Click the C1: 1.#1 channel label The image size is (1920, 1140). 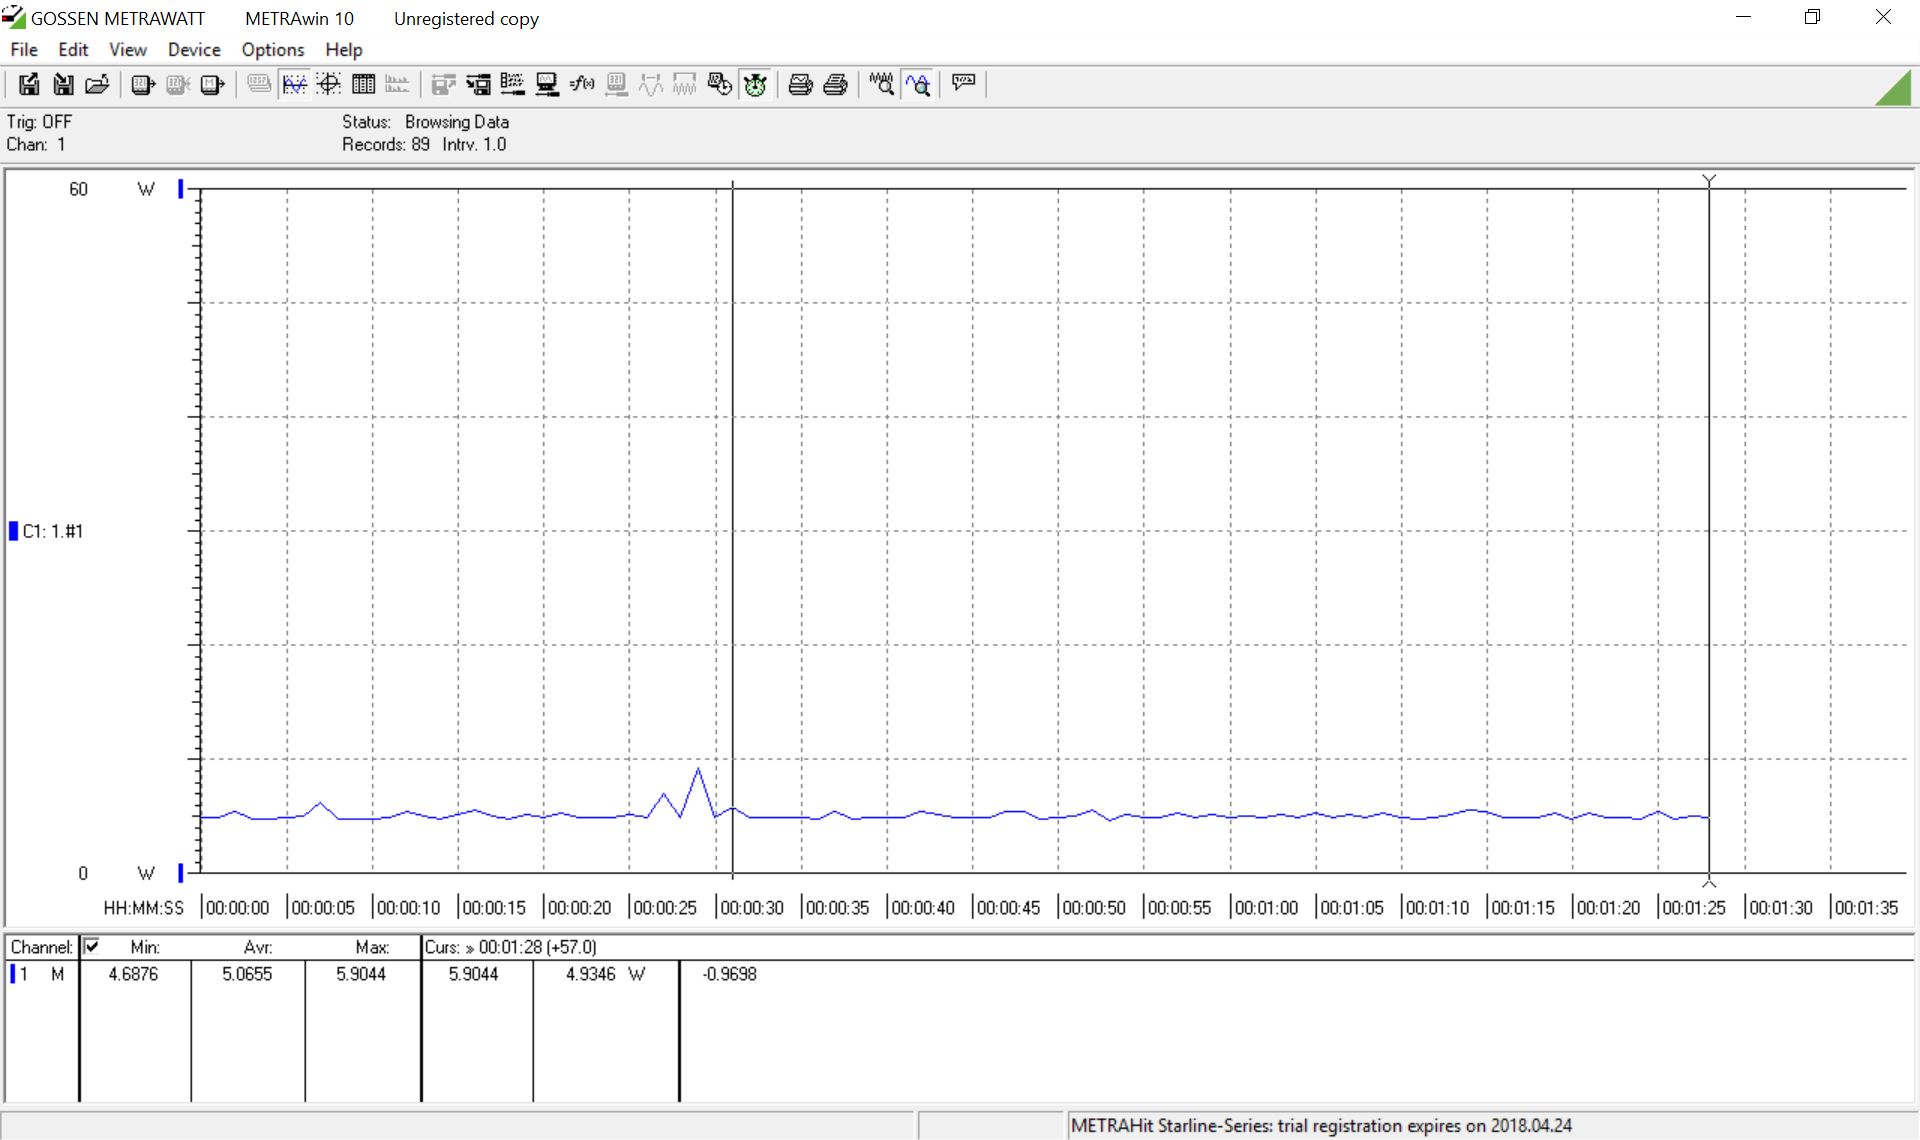(52, 531)
